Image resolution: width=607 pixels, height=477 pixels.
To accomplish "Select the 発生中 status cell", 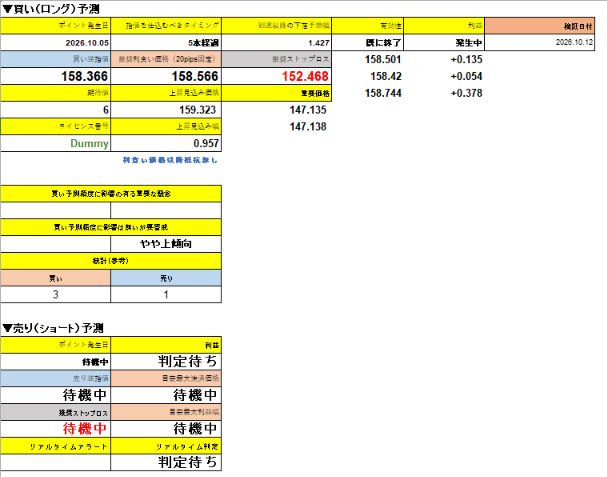I will (x=444, y=43).
